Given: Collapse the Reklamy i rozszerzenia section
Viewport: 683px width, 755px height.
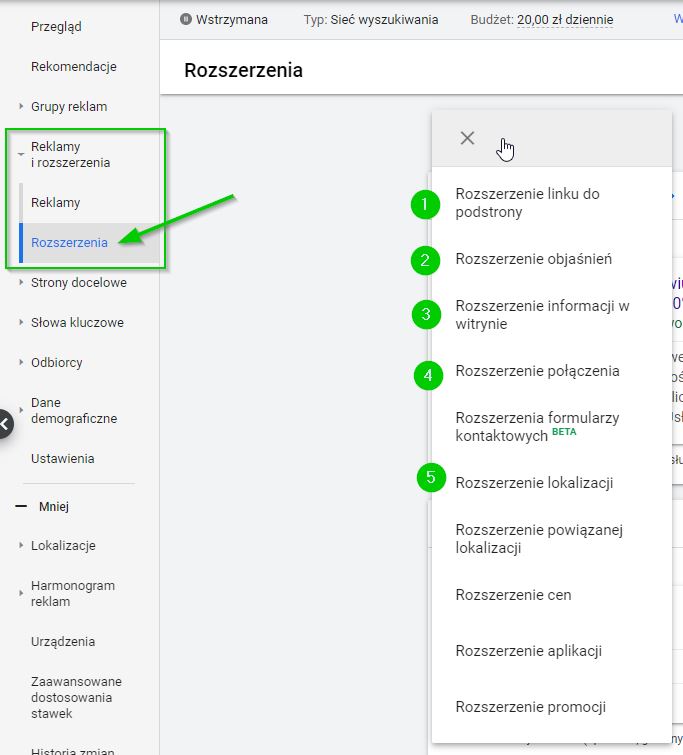Looking at the screenshot, I should pos(21,155).
